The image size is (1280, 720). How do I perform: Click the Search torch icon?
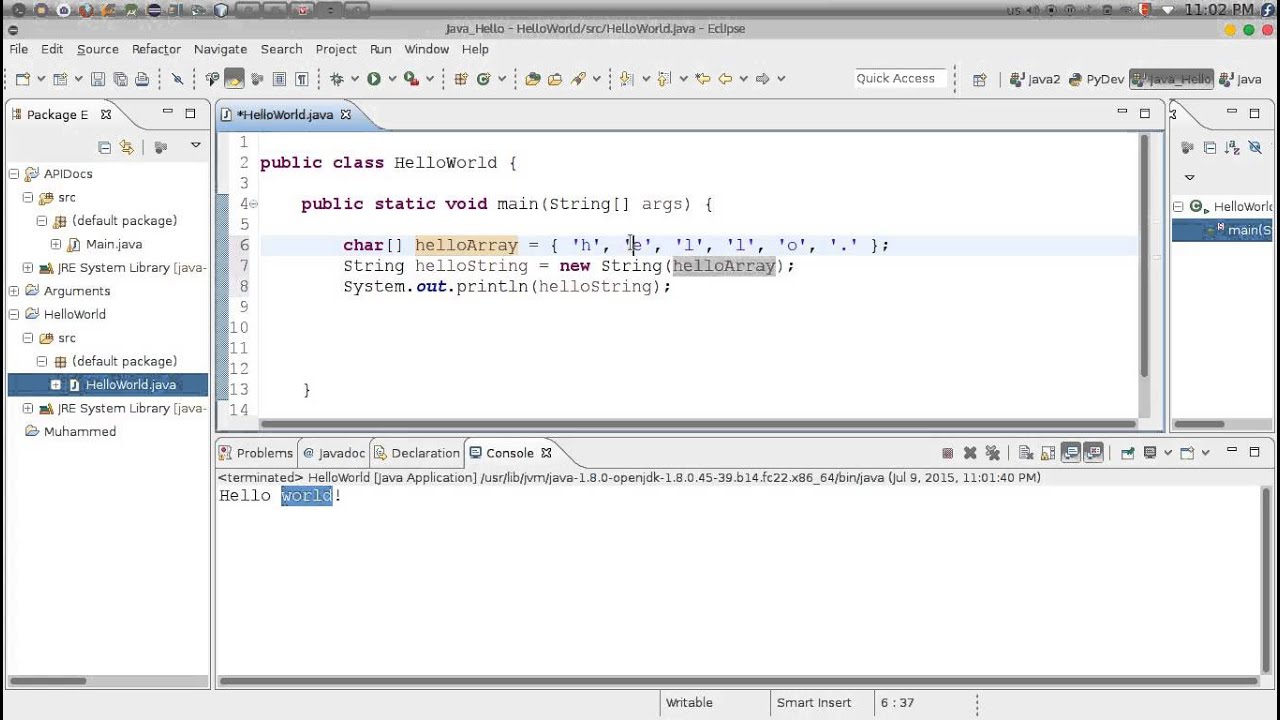click(x=578, y=79)
